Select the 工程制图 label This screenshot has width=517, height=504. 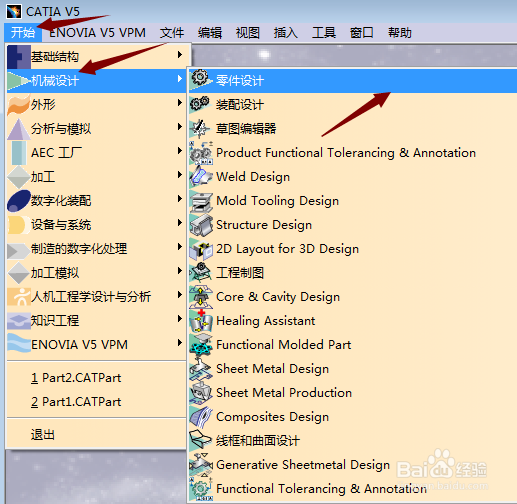(x=240, y=273)
